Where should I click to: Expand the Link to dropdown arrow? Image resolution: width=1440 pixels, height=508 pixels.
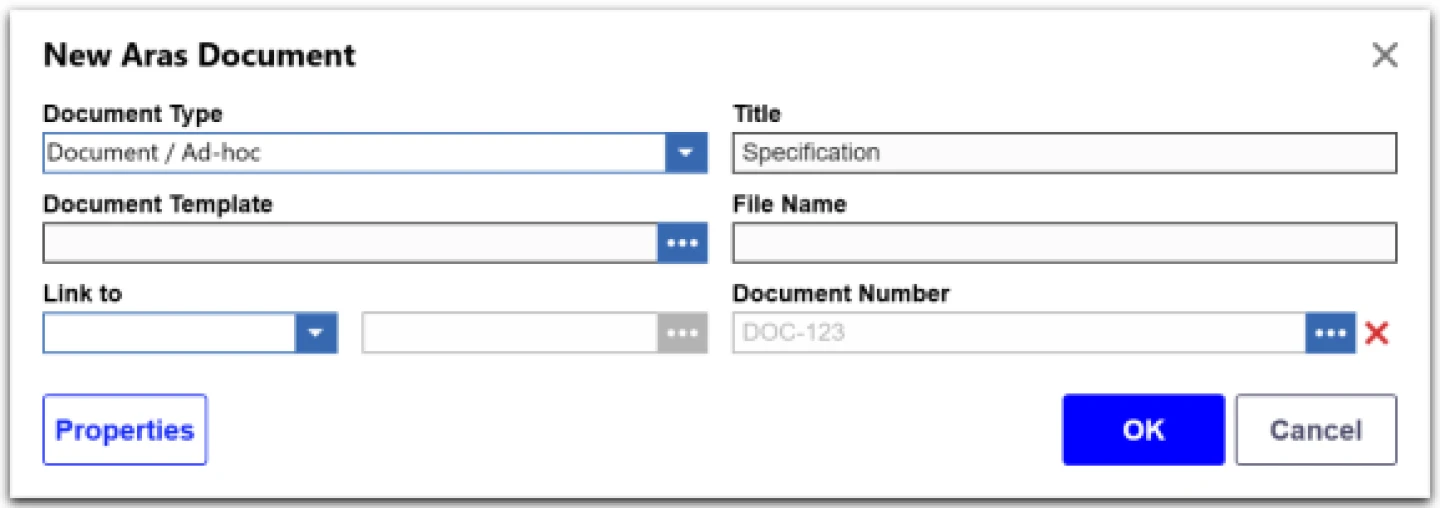[x=316, y=333]
